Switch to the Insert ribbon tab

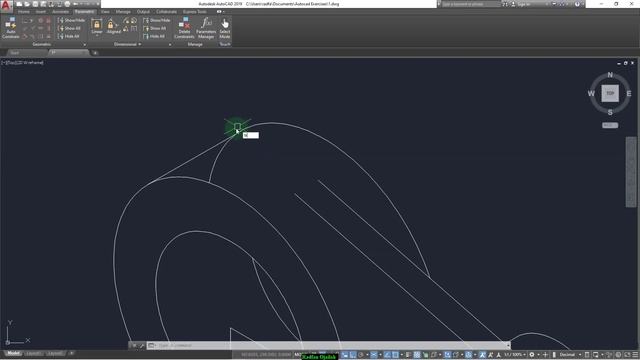pyautogui.click(x=41, y=12)
